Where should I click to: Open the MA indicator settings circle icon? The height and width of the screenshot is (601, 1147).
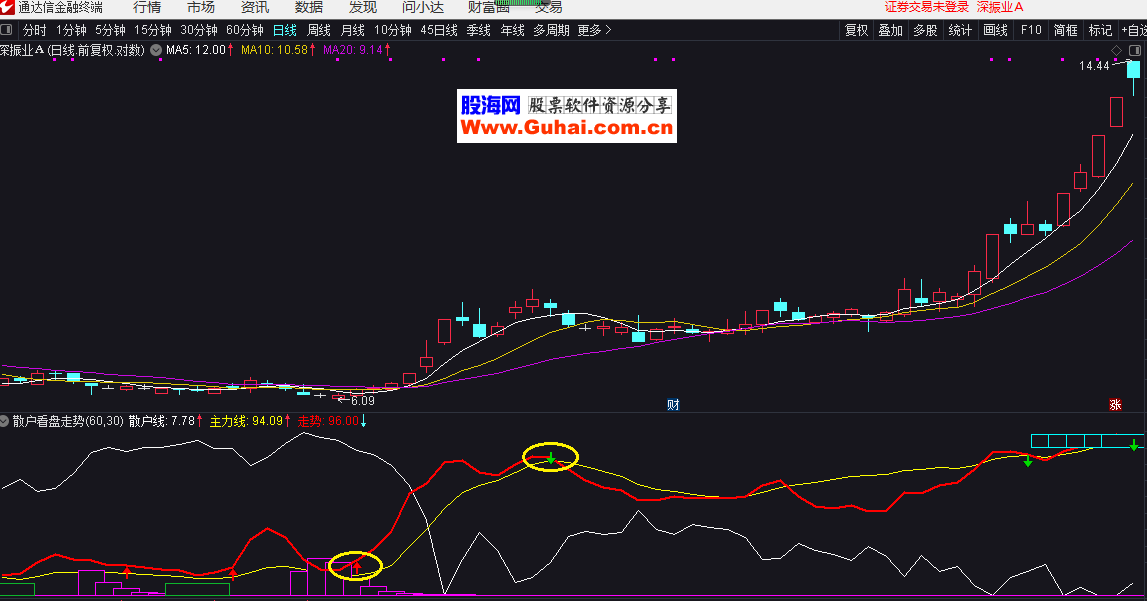156,50
